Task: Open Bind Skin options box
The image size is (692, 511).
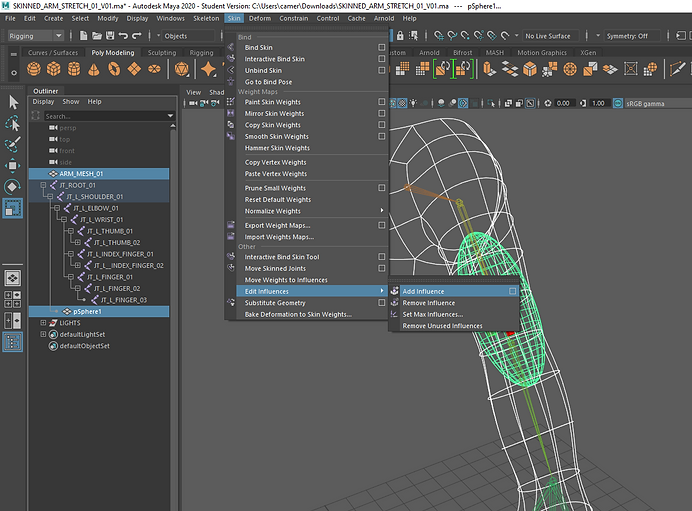Action: 381,47
